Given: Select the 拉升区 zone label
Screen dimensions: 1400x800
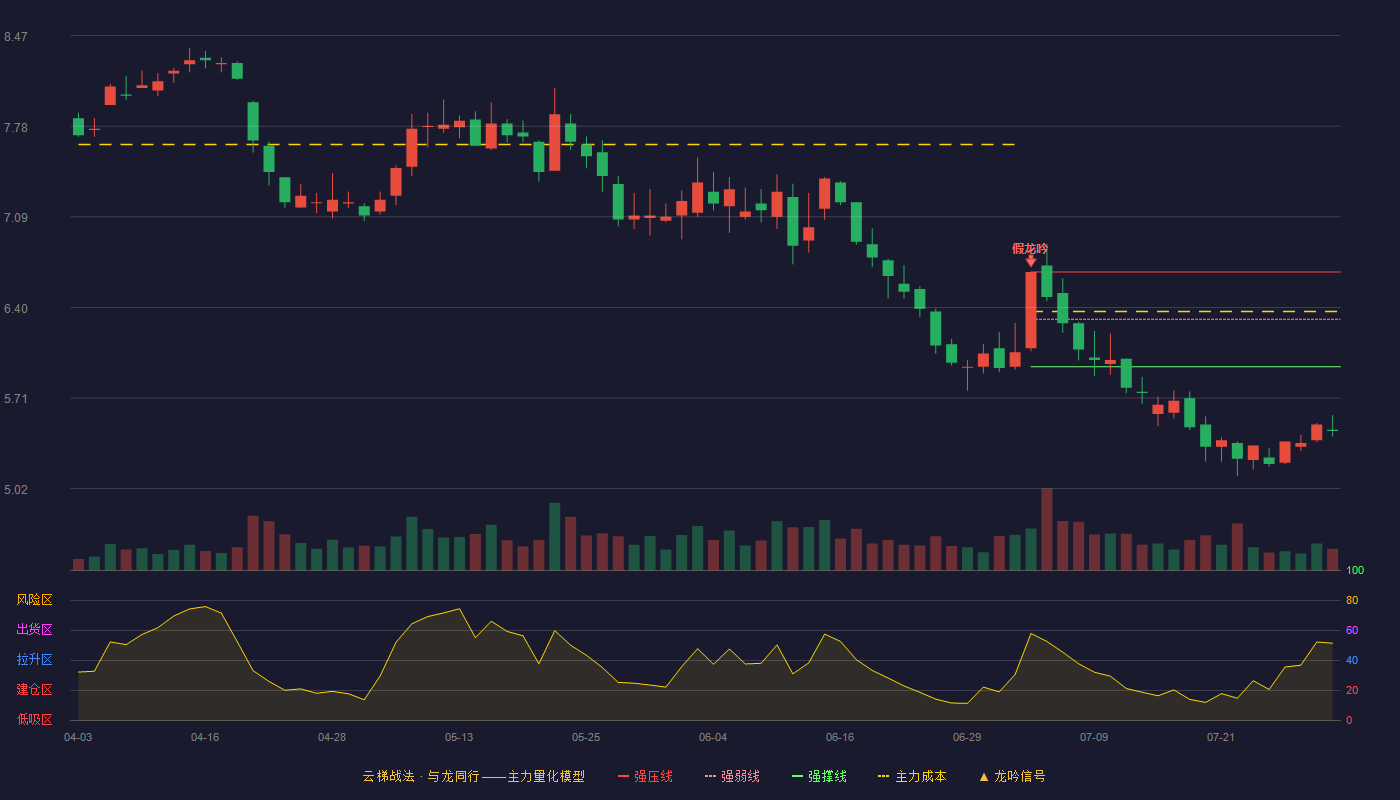Looking at the screenshot, I should pyautogui.click(x=34, y=660).
